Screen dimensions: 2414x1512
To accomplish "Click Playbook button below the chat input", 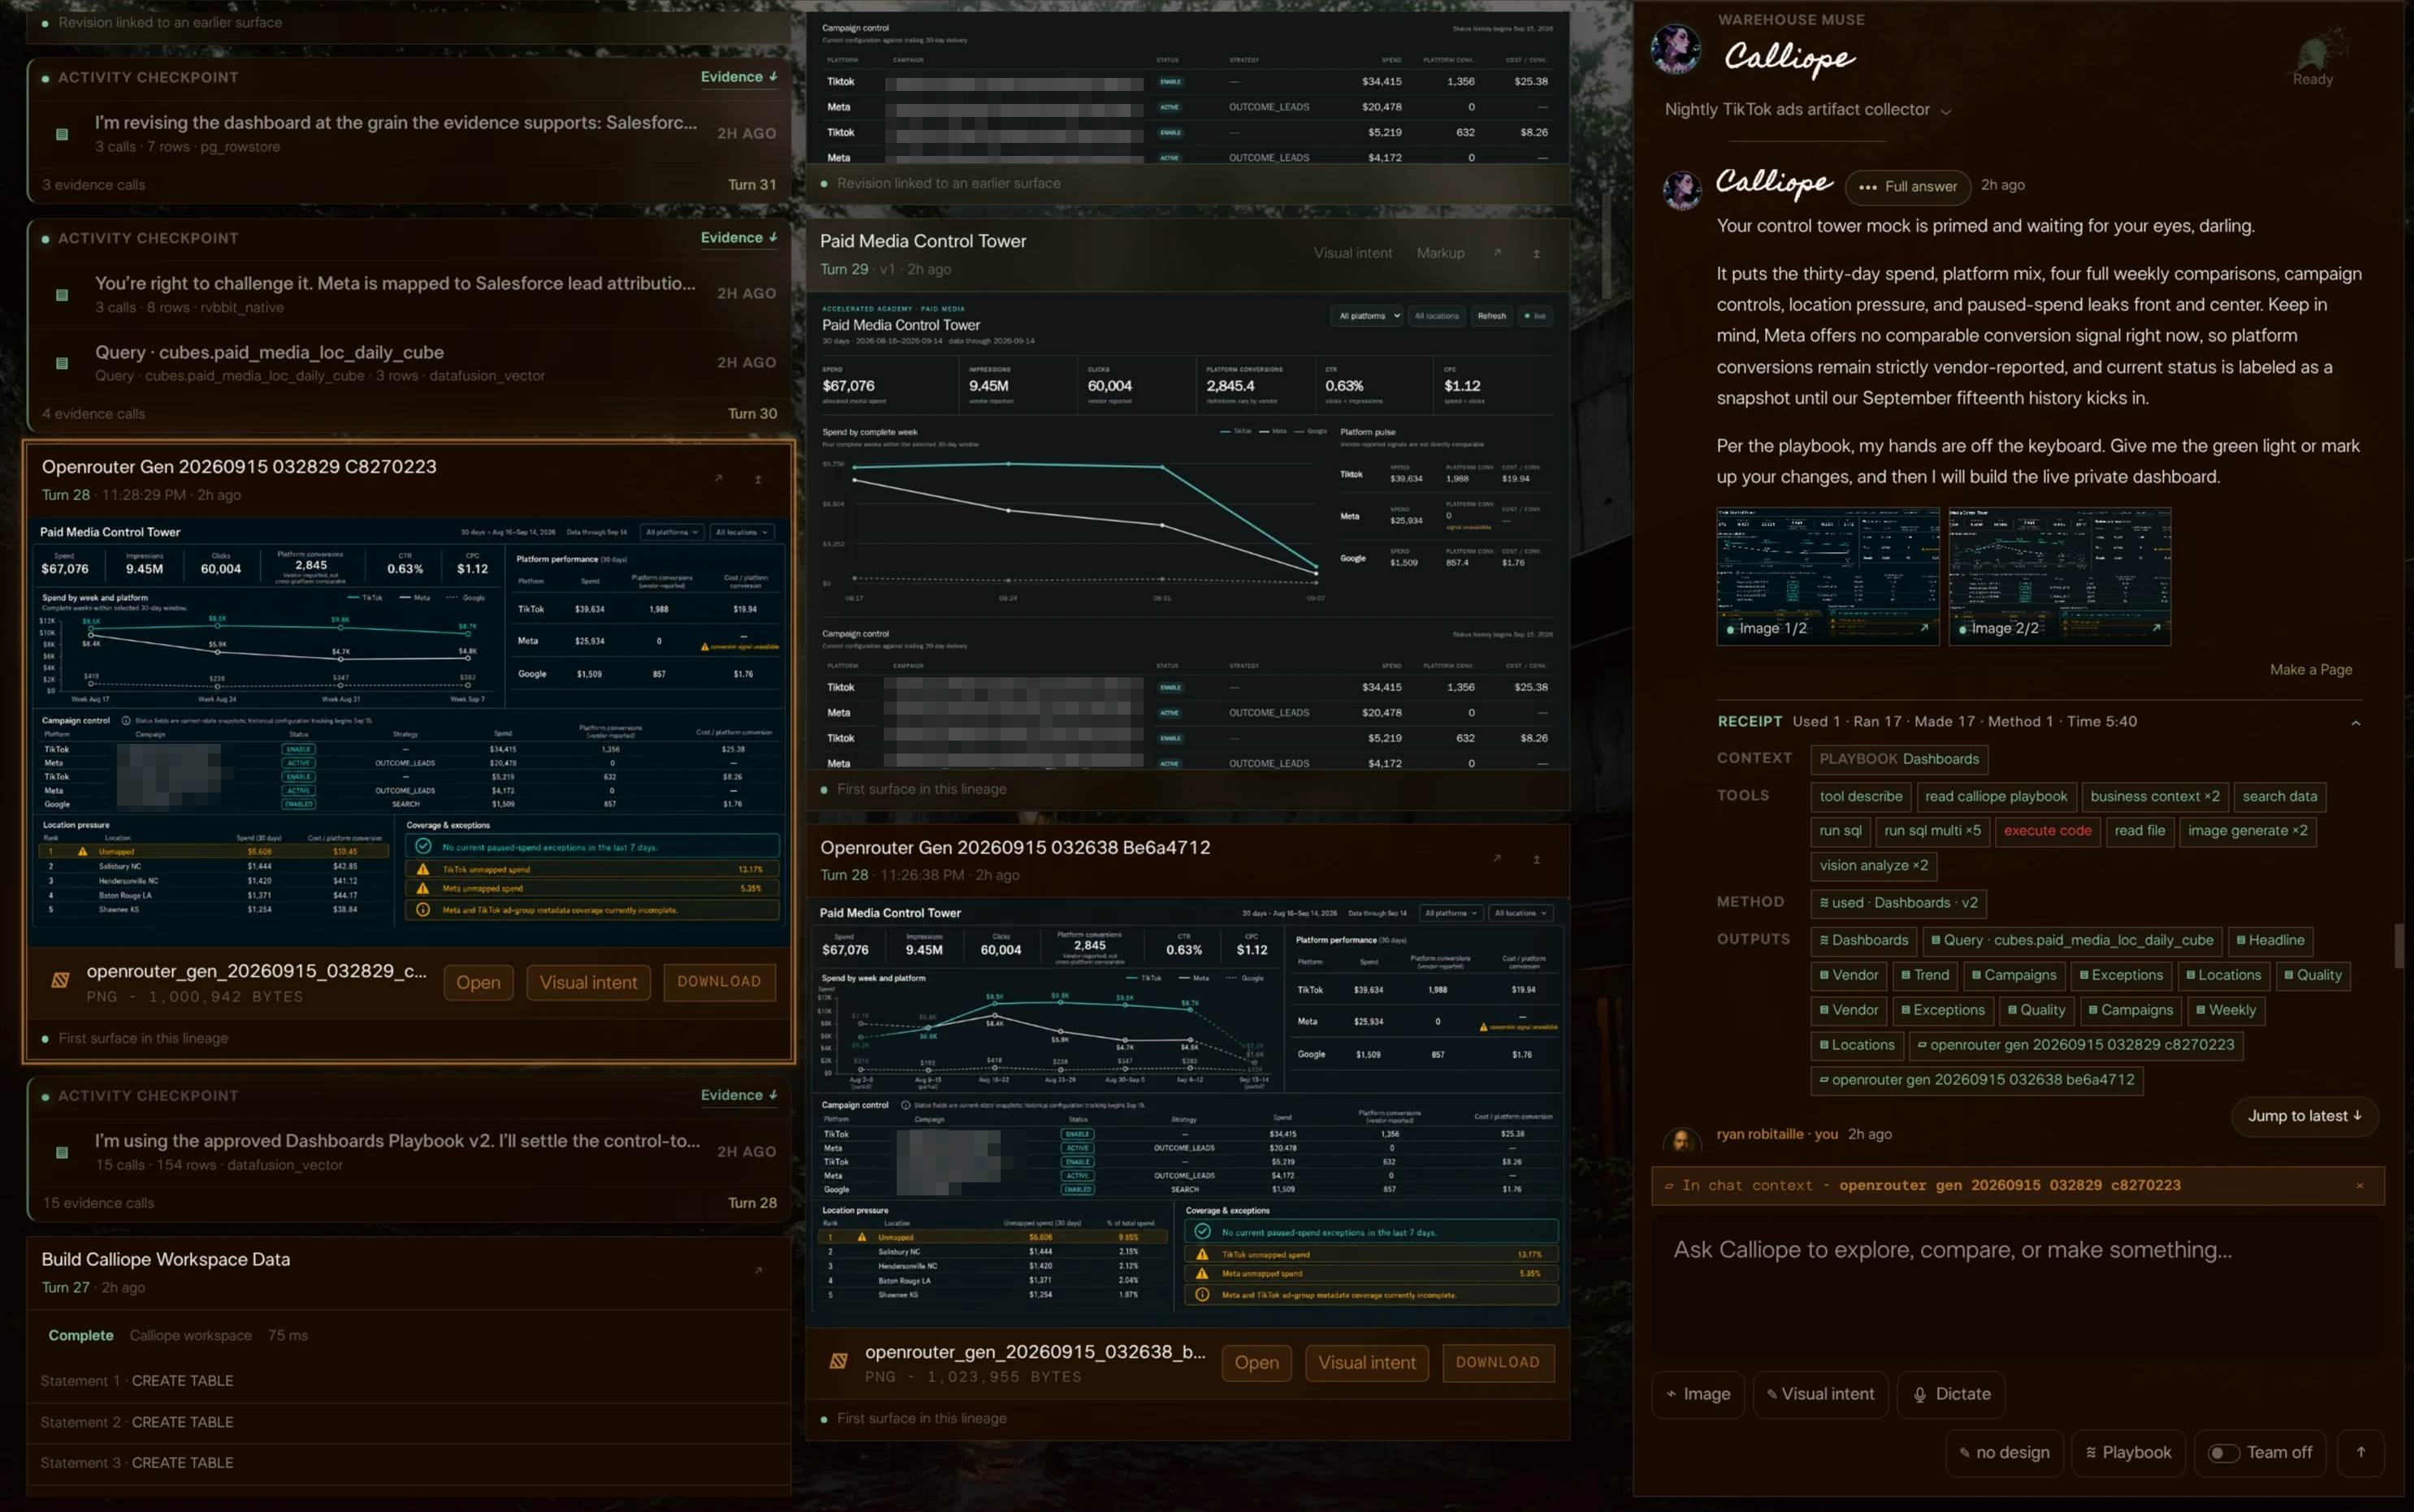I will pos(2128,1453).
